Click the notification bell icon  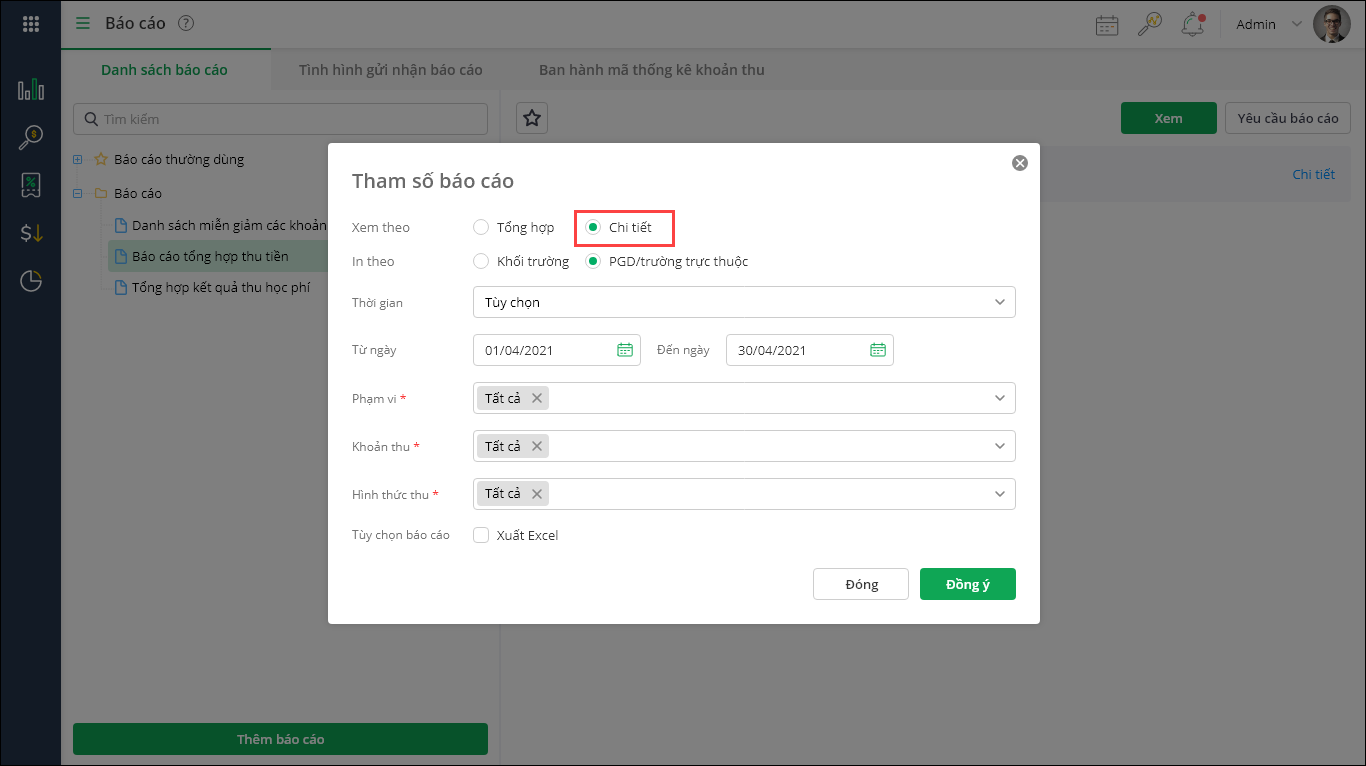pyautogui.click(x=1192, y=25)
